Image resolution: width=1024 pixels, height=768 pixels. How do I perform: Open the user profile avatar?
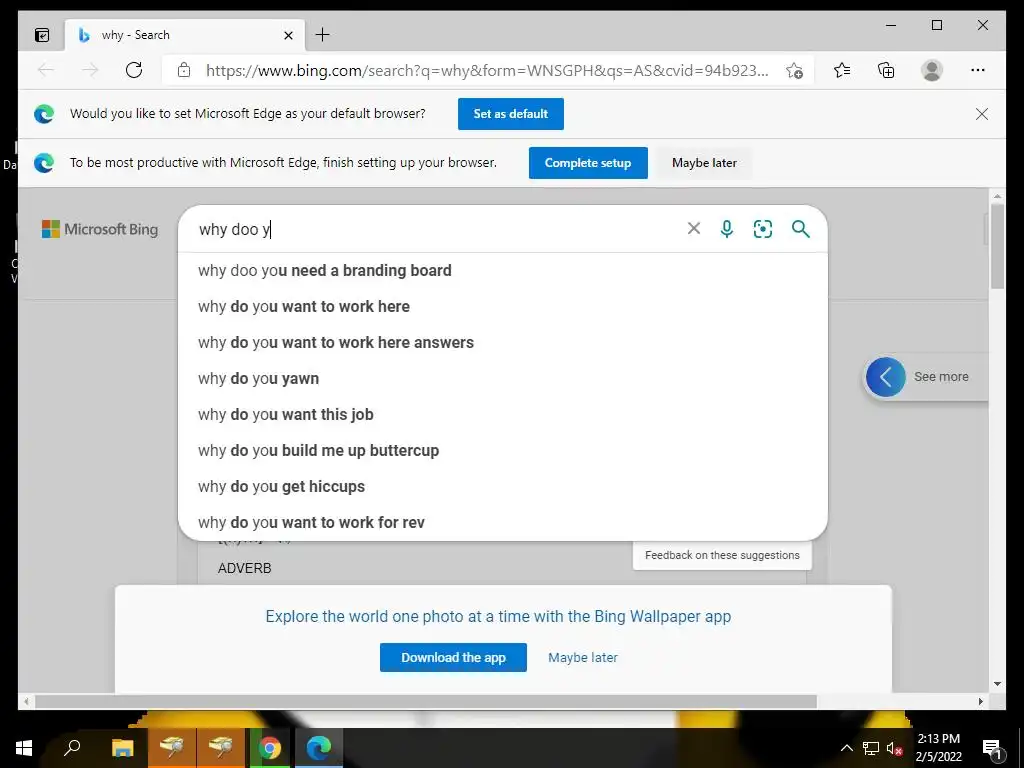tap(932, 70)
